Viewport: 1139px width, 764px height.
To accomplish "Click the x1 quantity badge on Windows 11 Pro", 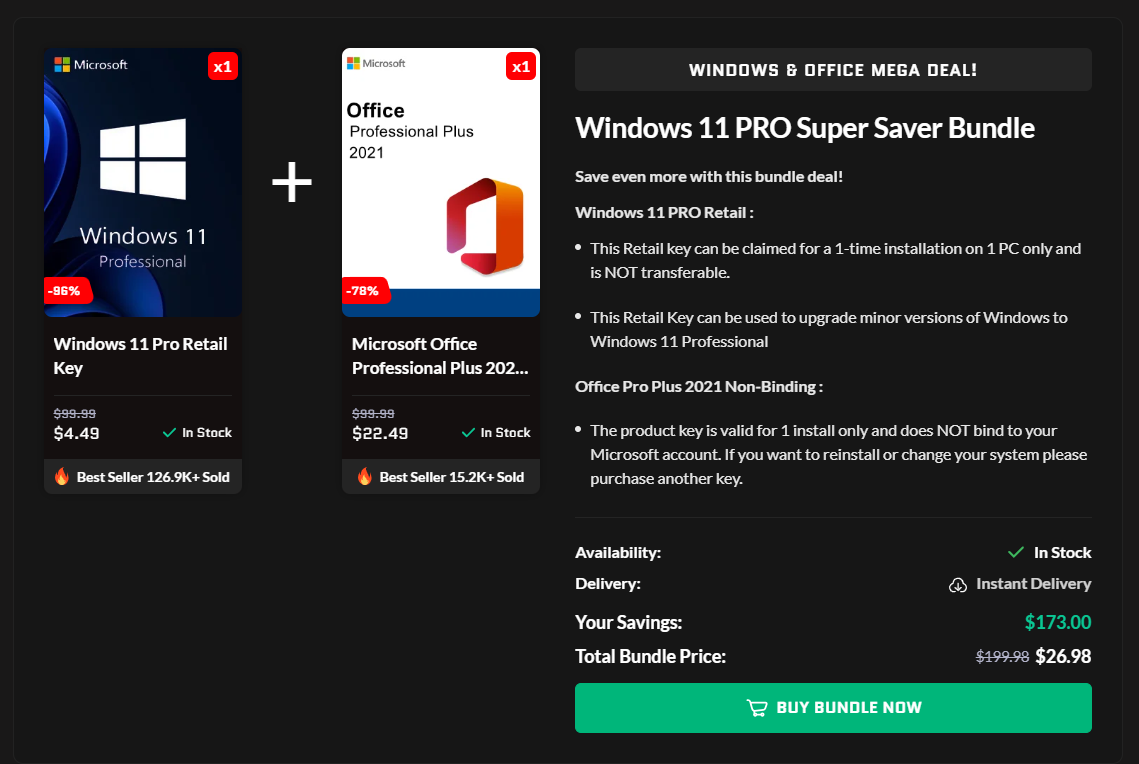I will (224, 66).
